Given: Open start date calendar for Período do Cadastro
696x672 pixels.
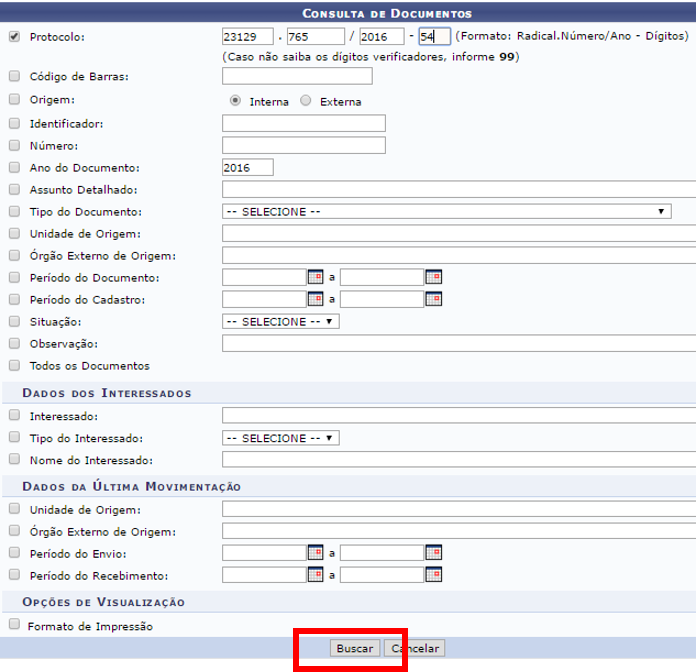Looking at the screenshot, I should point(315,299).
